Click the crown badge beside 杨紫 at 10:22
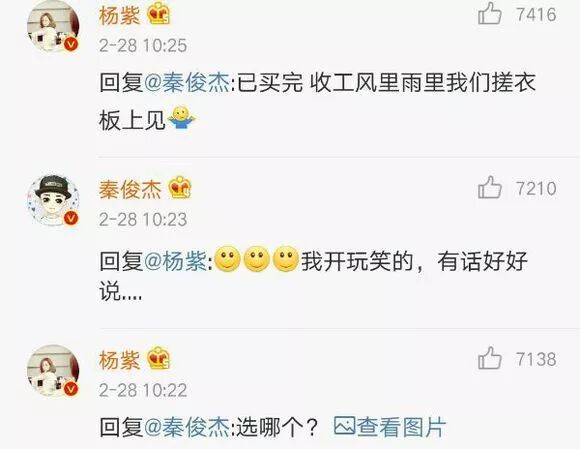Screen dimensions: 580x449 point(159,358)
